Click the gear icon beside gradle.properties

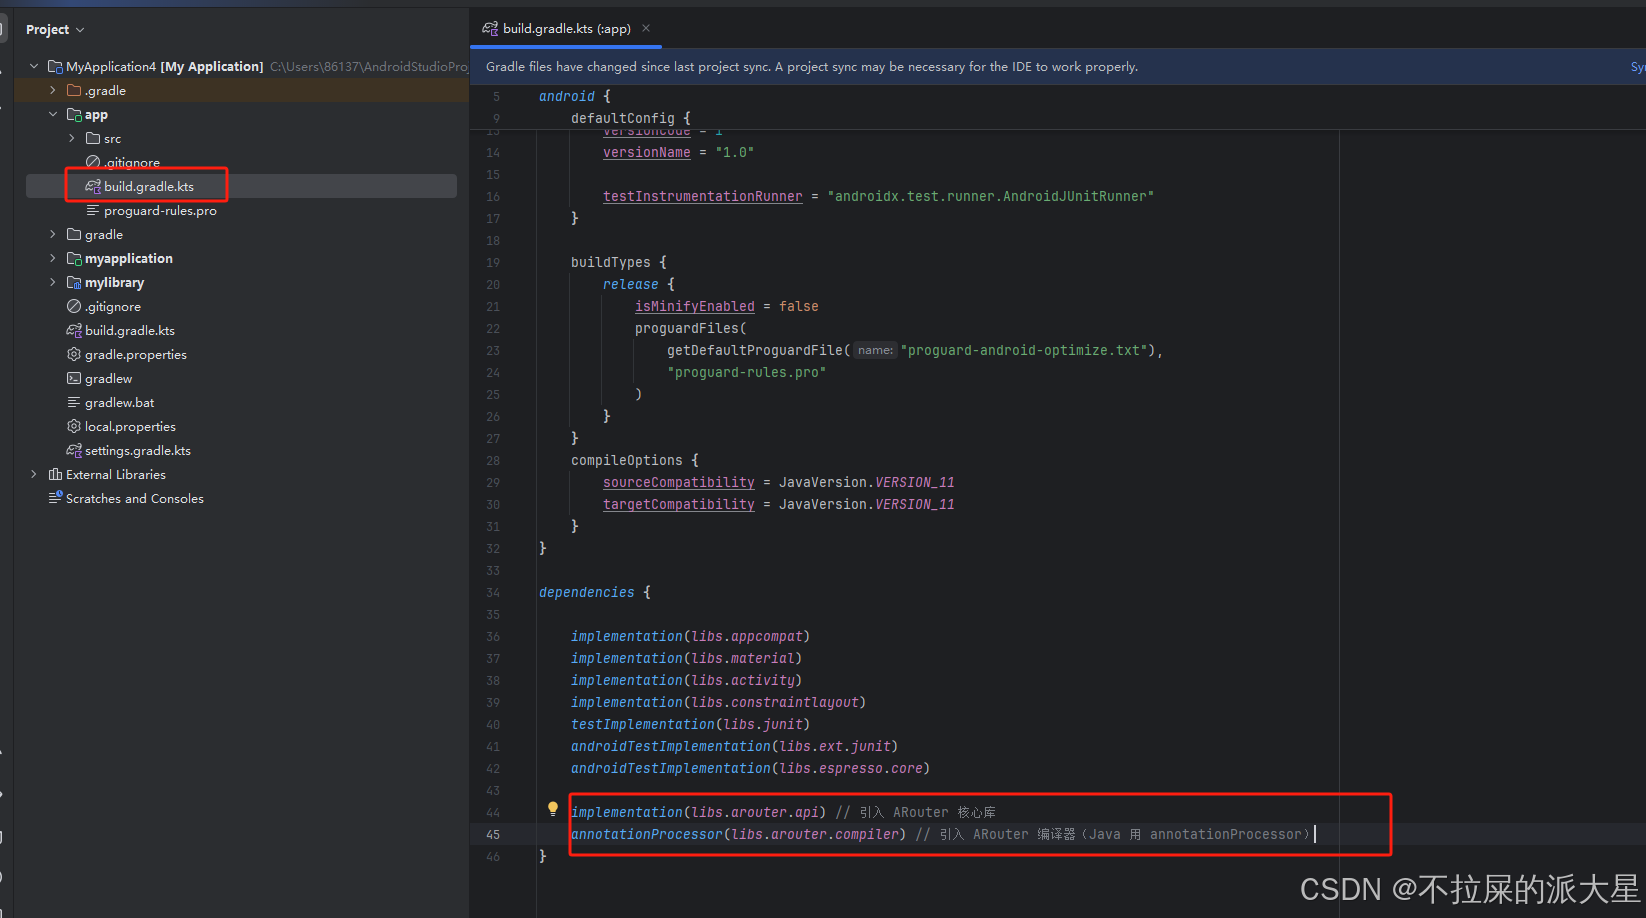click(x=73, y=354)
